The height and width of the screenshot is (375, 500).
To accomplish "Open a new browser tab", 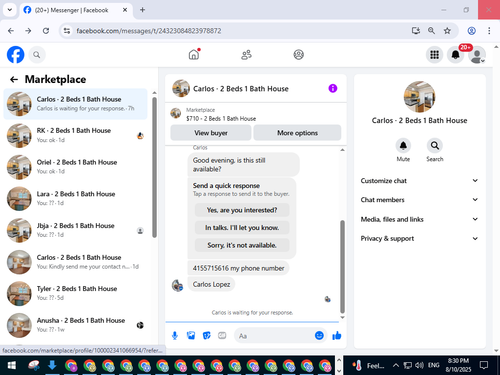I will click(142, 10).
